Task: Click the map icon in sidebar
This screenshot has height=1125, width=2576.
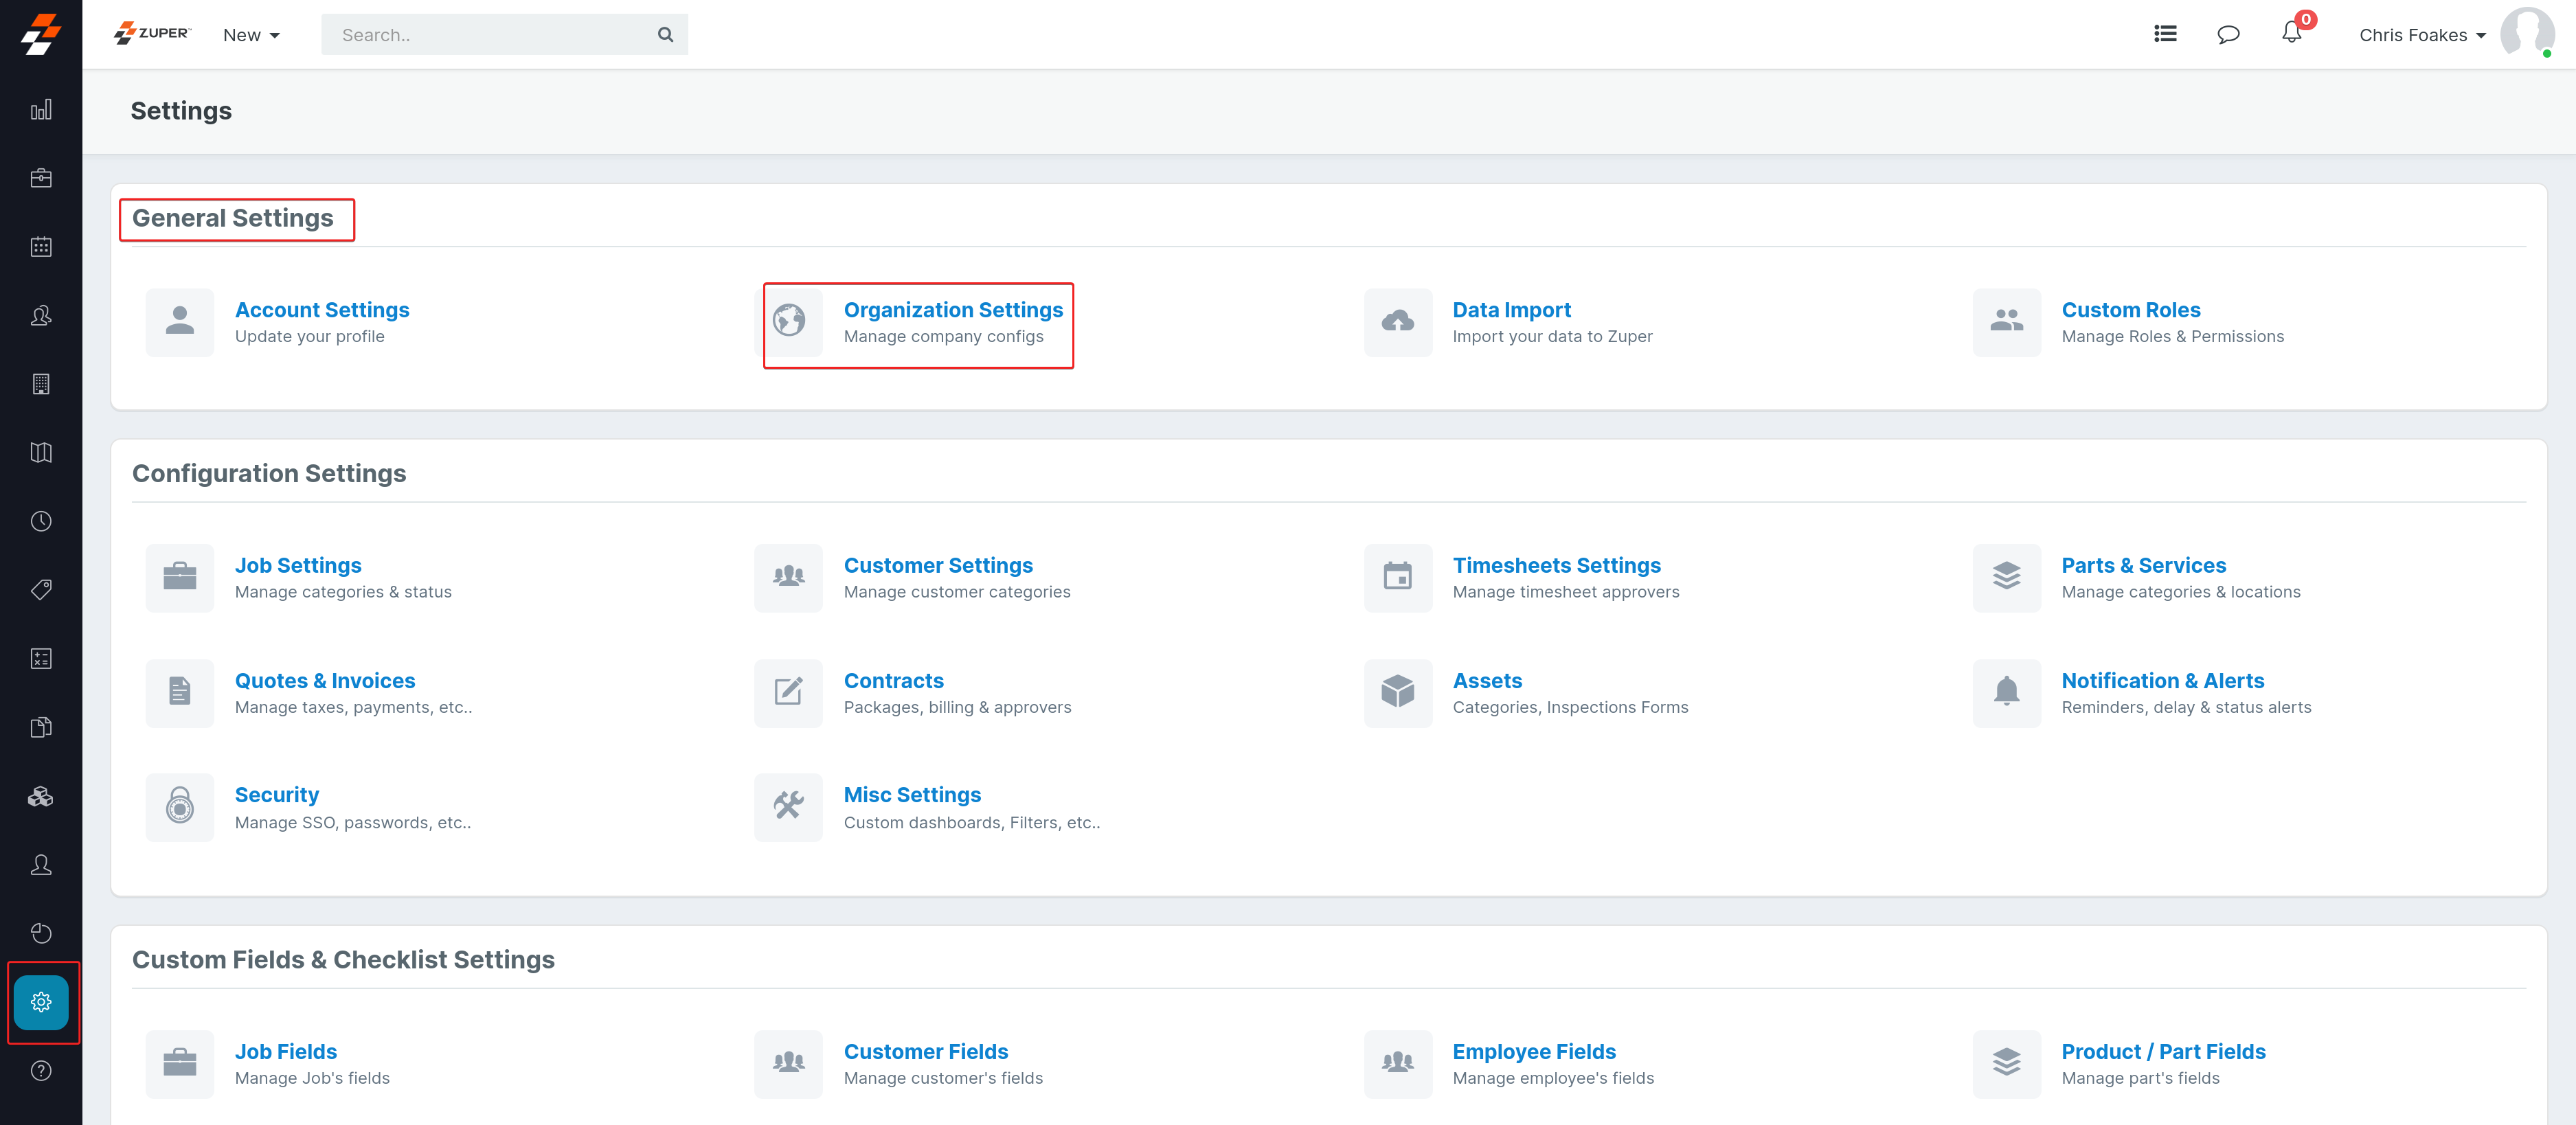Action: 41,453
